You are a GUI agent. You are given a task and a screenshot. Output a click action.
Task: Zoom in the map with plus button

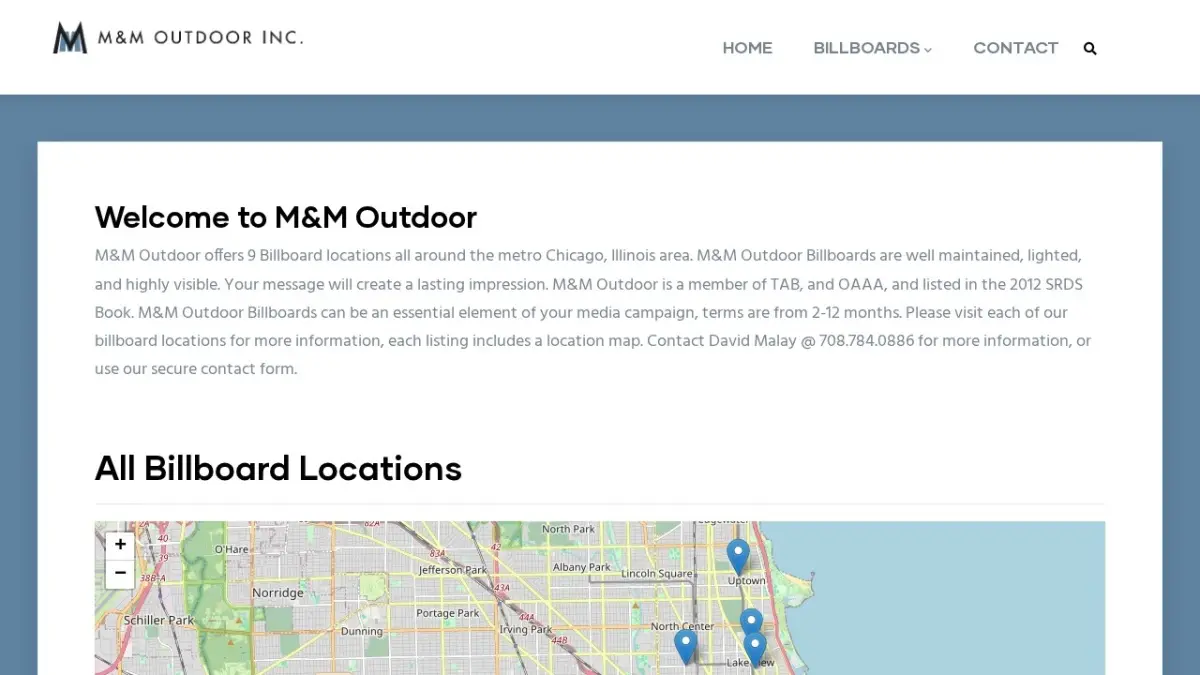120,545
